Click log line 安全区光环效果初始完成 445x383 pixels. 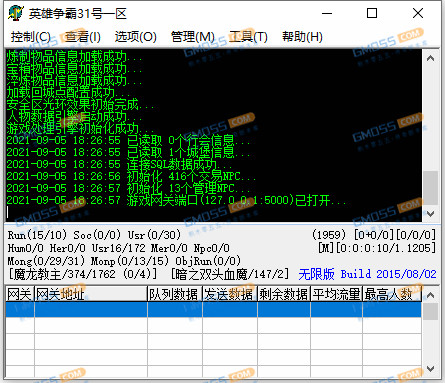point(80,104)
